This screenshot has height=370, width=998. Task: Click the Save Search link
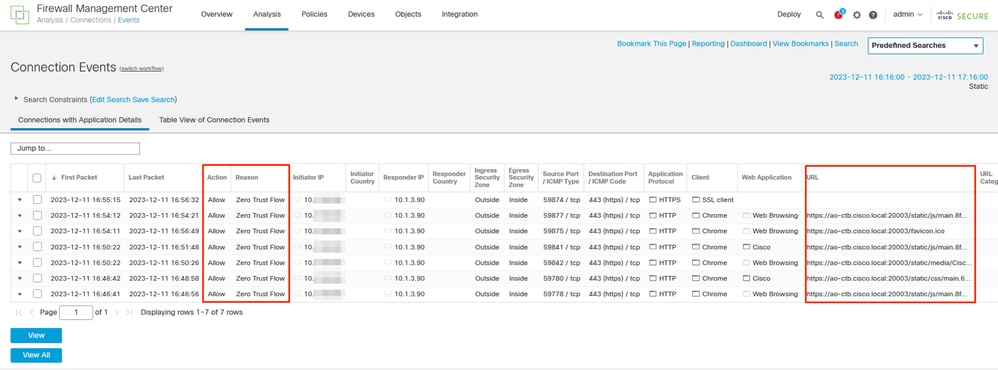153,99
